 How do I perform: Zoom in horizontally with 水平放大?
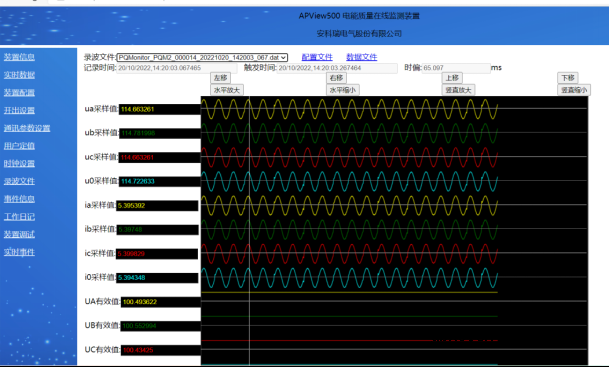227,90
